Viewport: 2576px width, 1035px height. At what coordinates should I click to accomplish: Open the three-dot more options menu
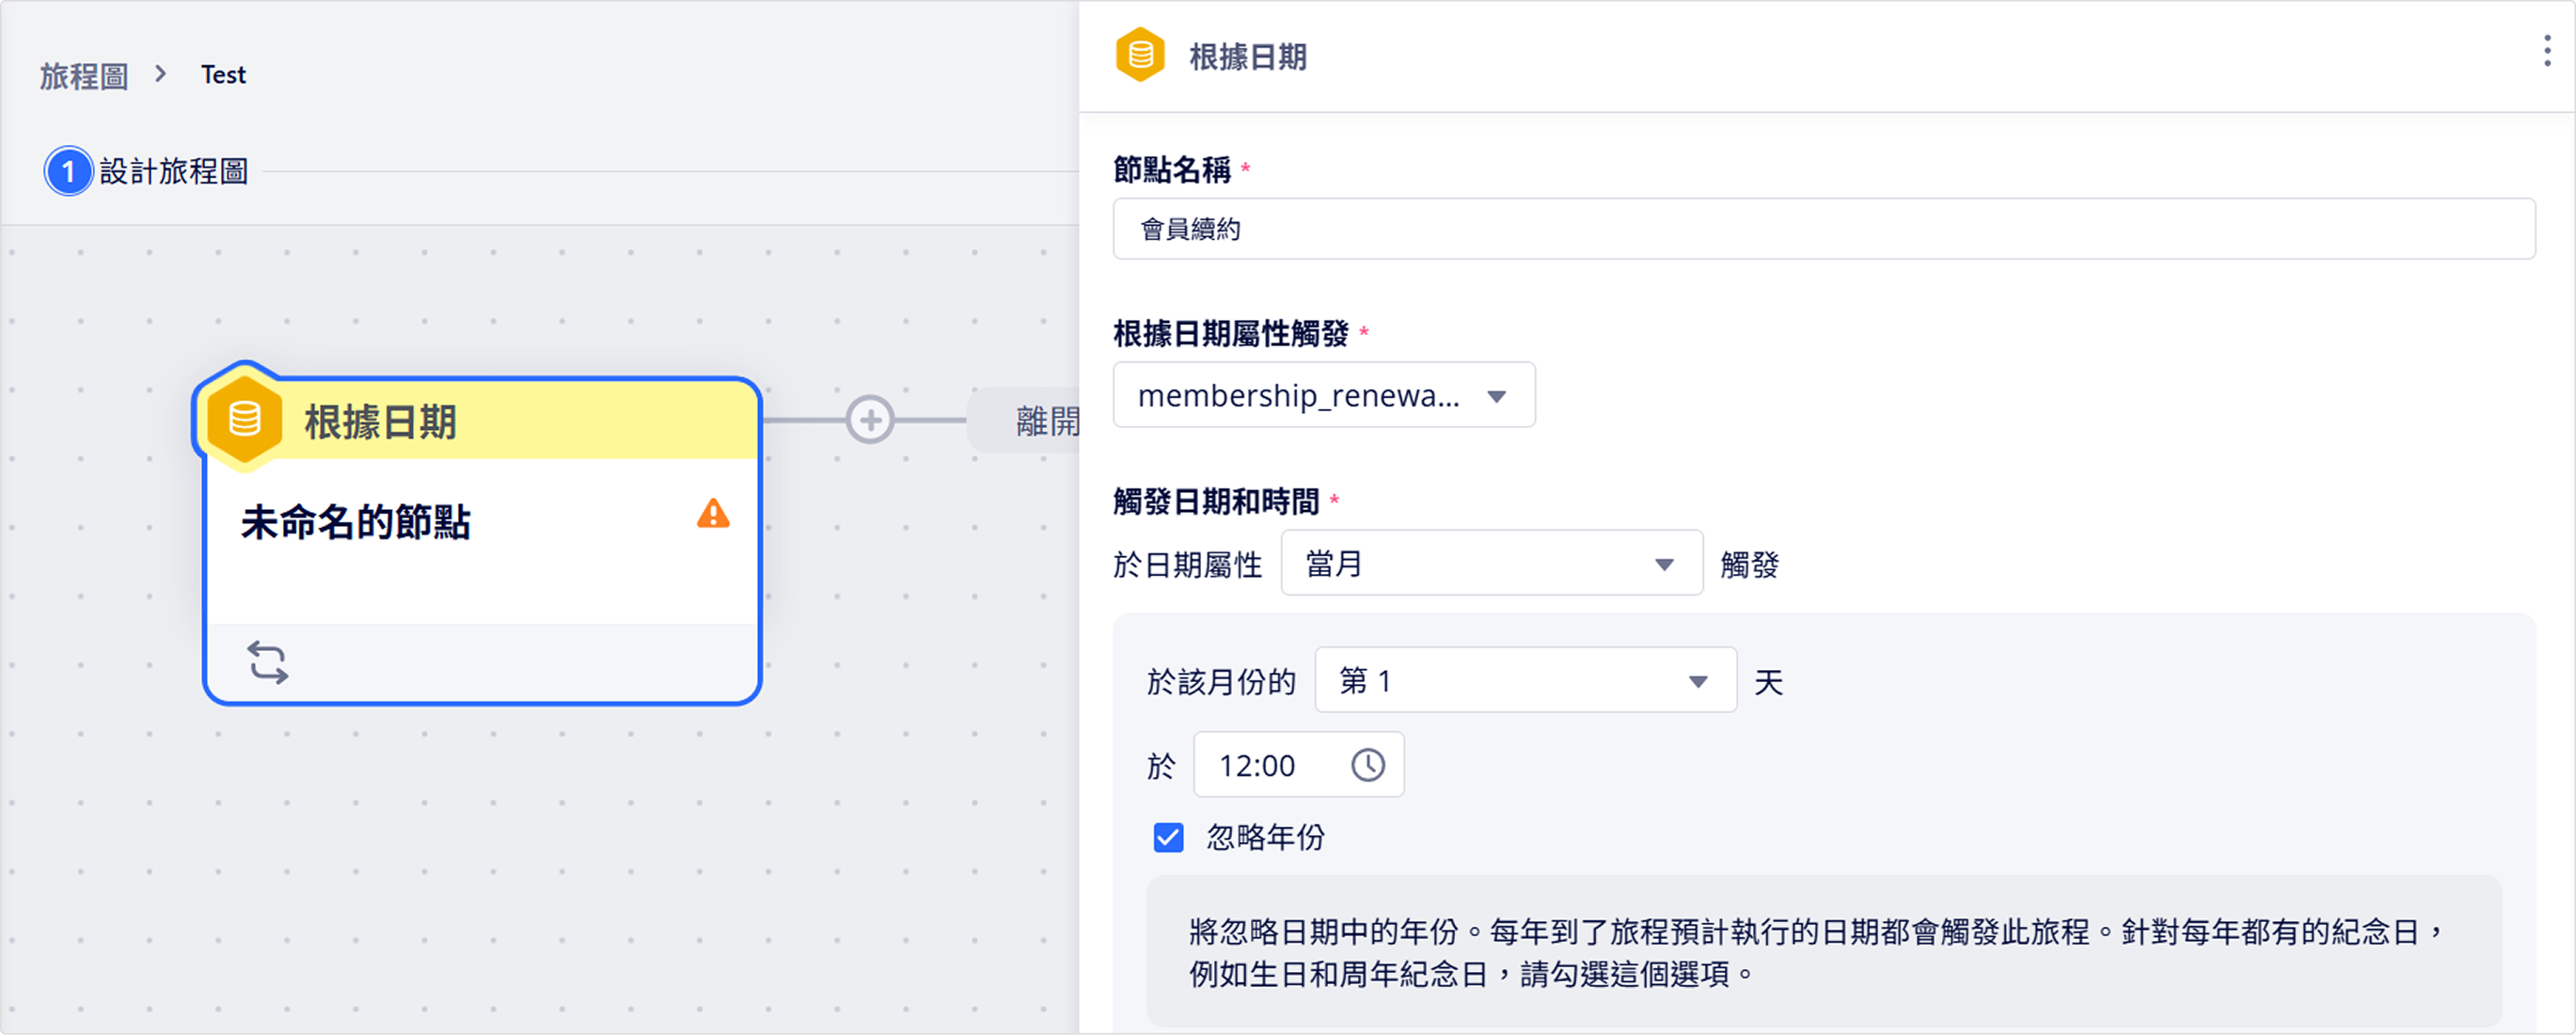click(x=2546, y=51)
